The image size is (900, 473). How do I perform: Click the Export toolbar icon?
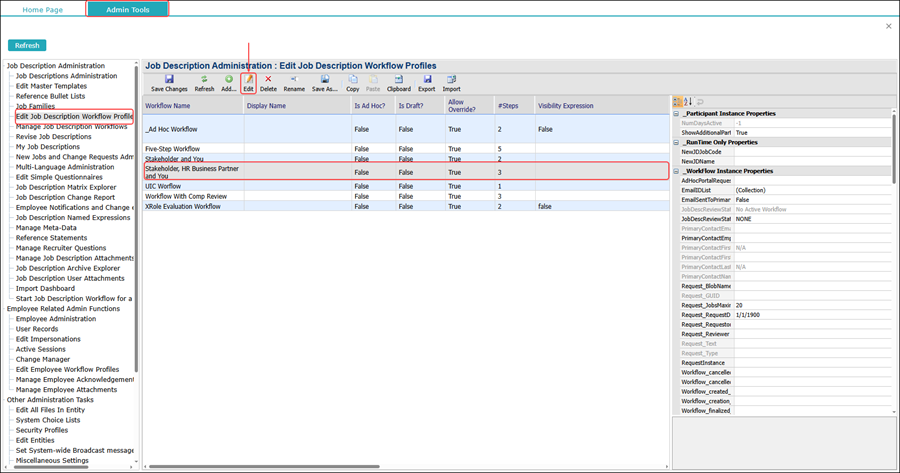(x=427, y=79)
